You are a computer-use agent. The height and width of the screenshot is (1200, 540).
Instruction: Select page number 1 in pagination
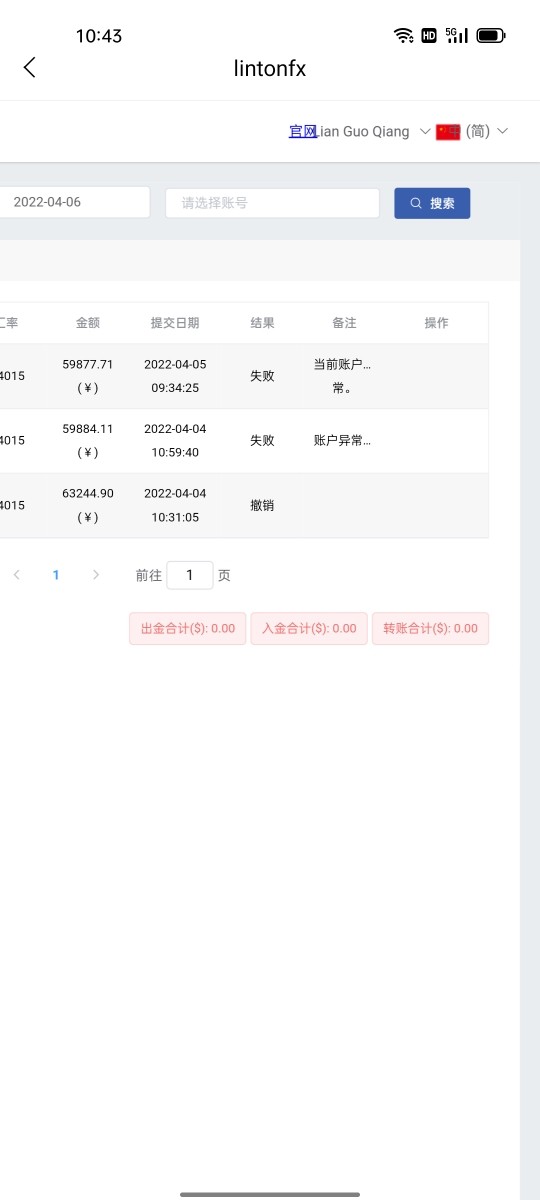coord(56,575)
